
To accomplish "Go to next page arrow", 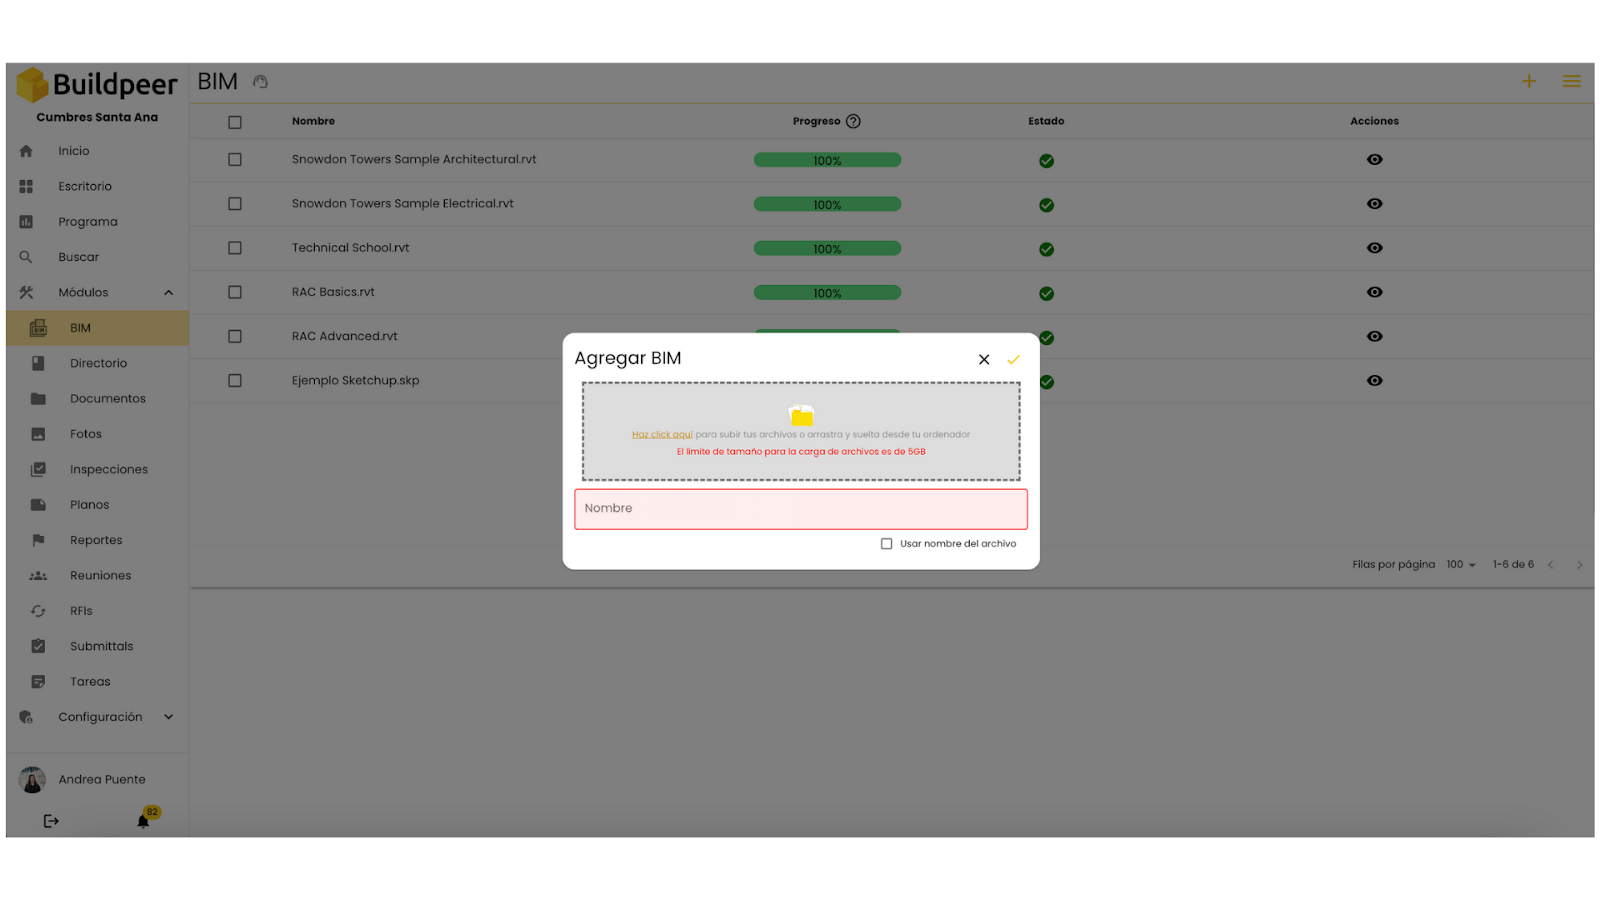I will [x=1579, y=565].
